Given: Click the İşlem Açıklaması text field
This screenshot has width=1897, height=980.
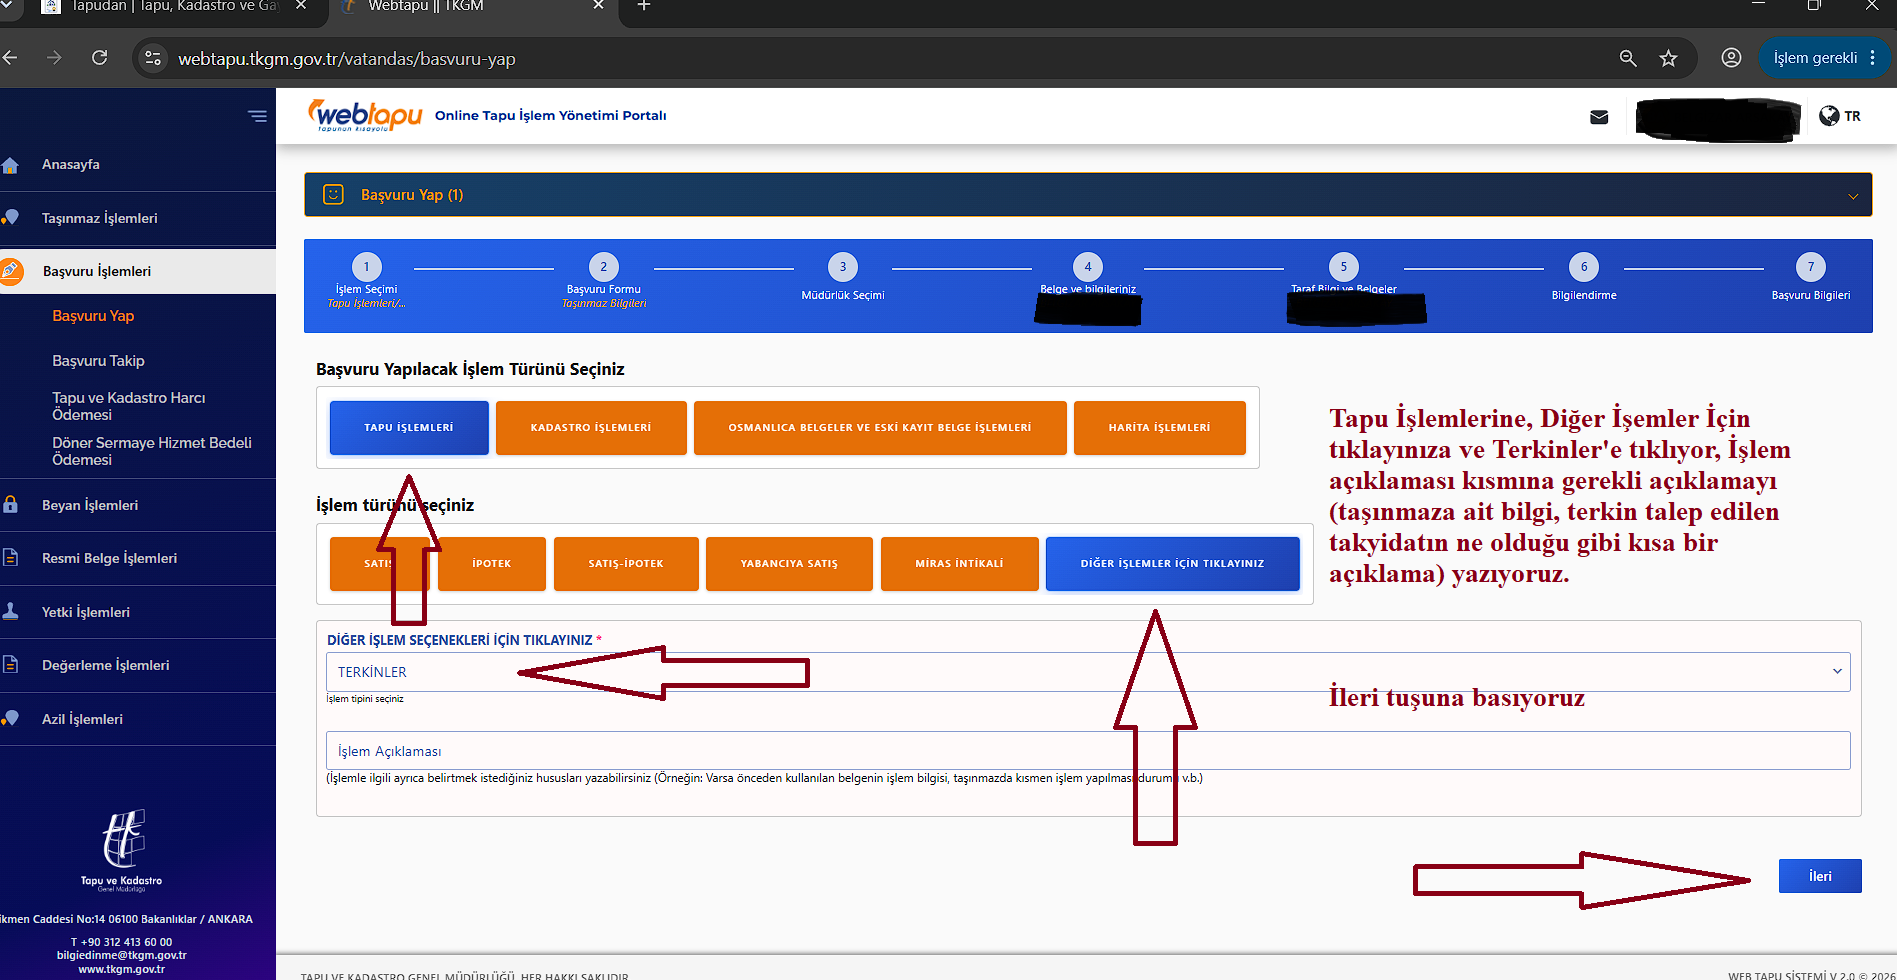Looking at the screenshot, I should (x=1088, y=751).
